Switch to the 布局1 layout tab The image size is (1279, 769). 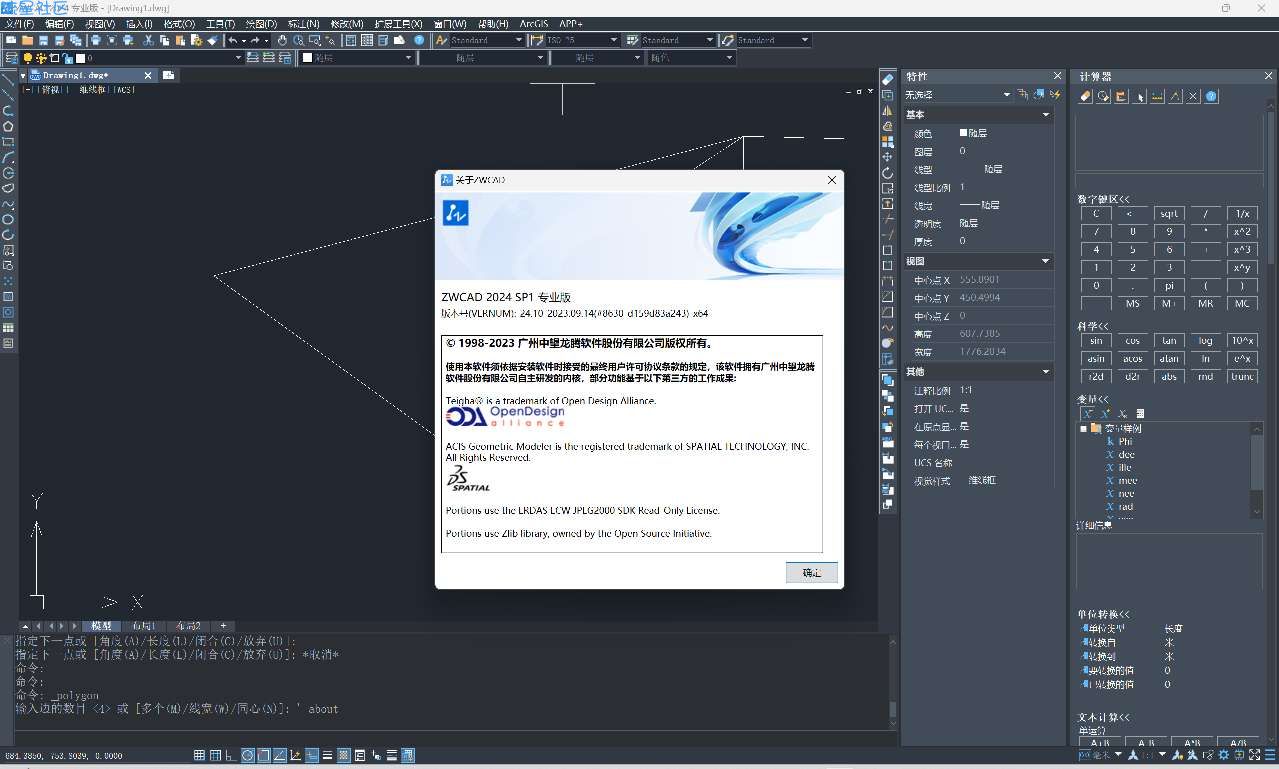click(142, 626)
